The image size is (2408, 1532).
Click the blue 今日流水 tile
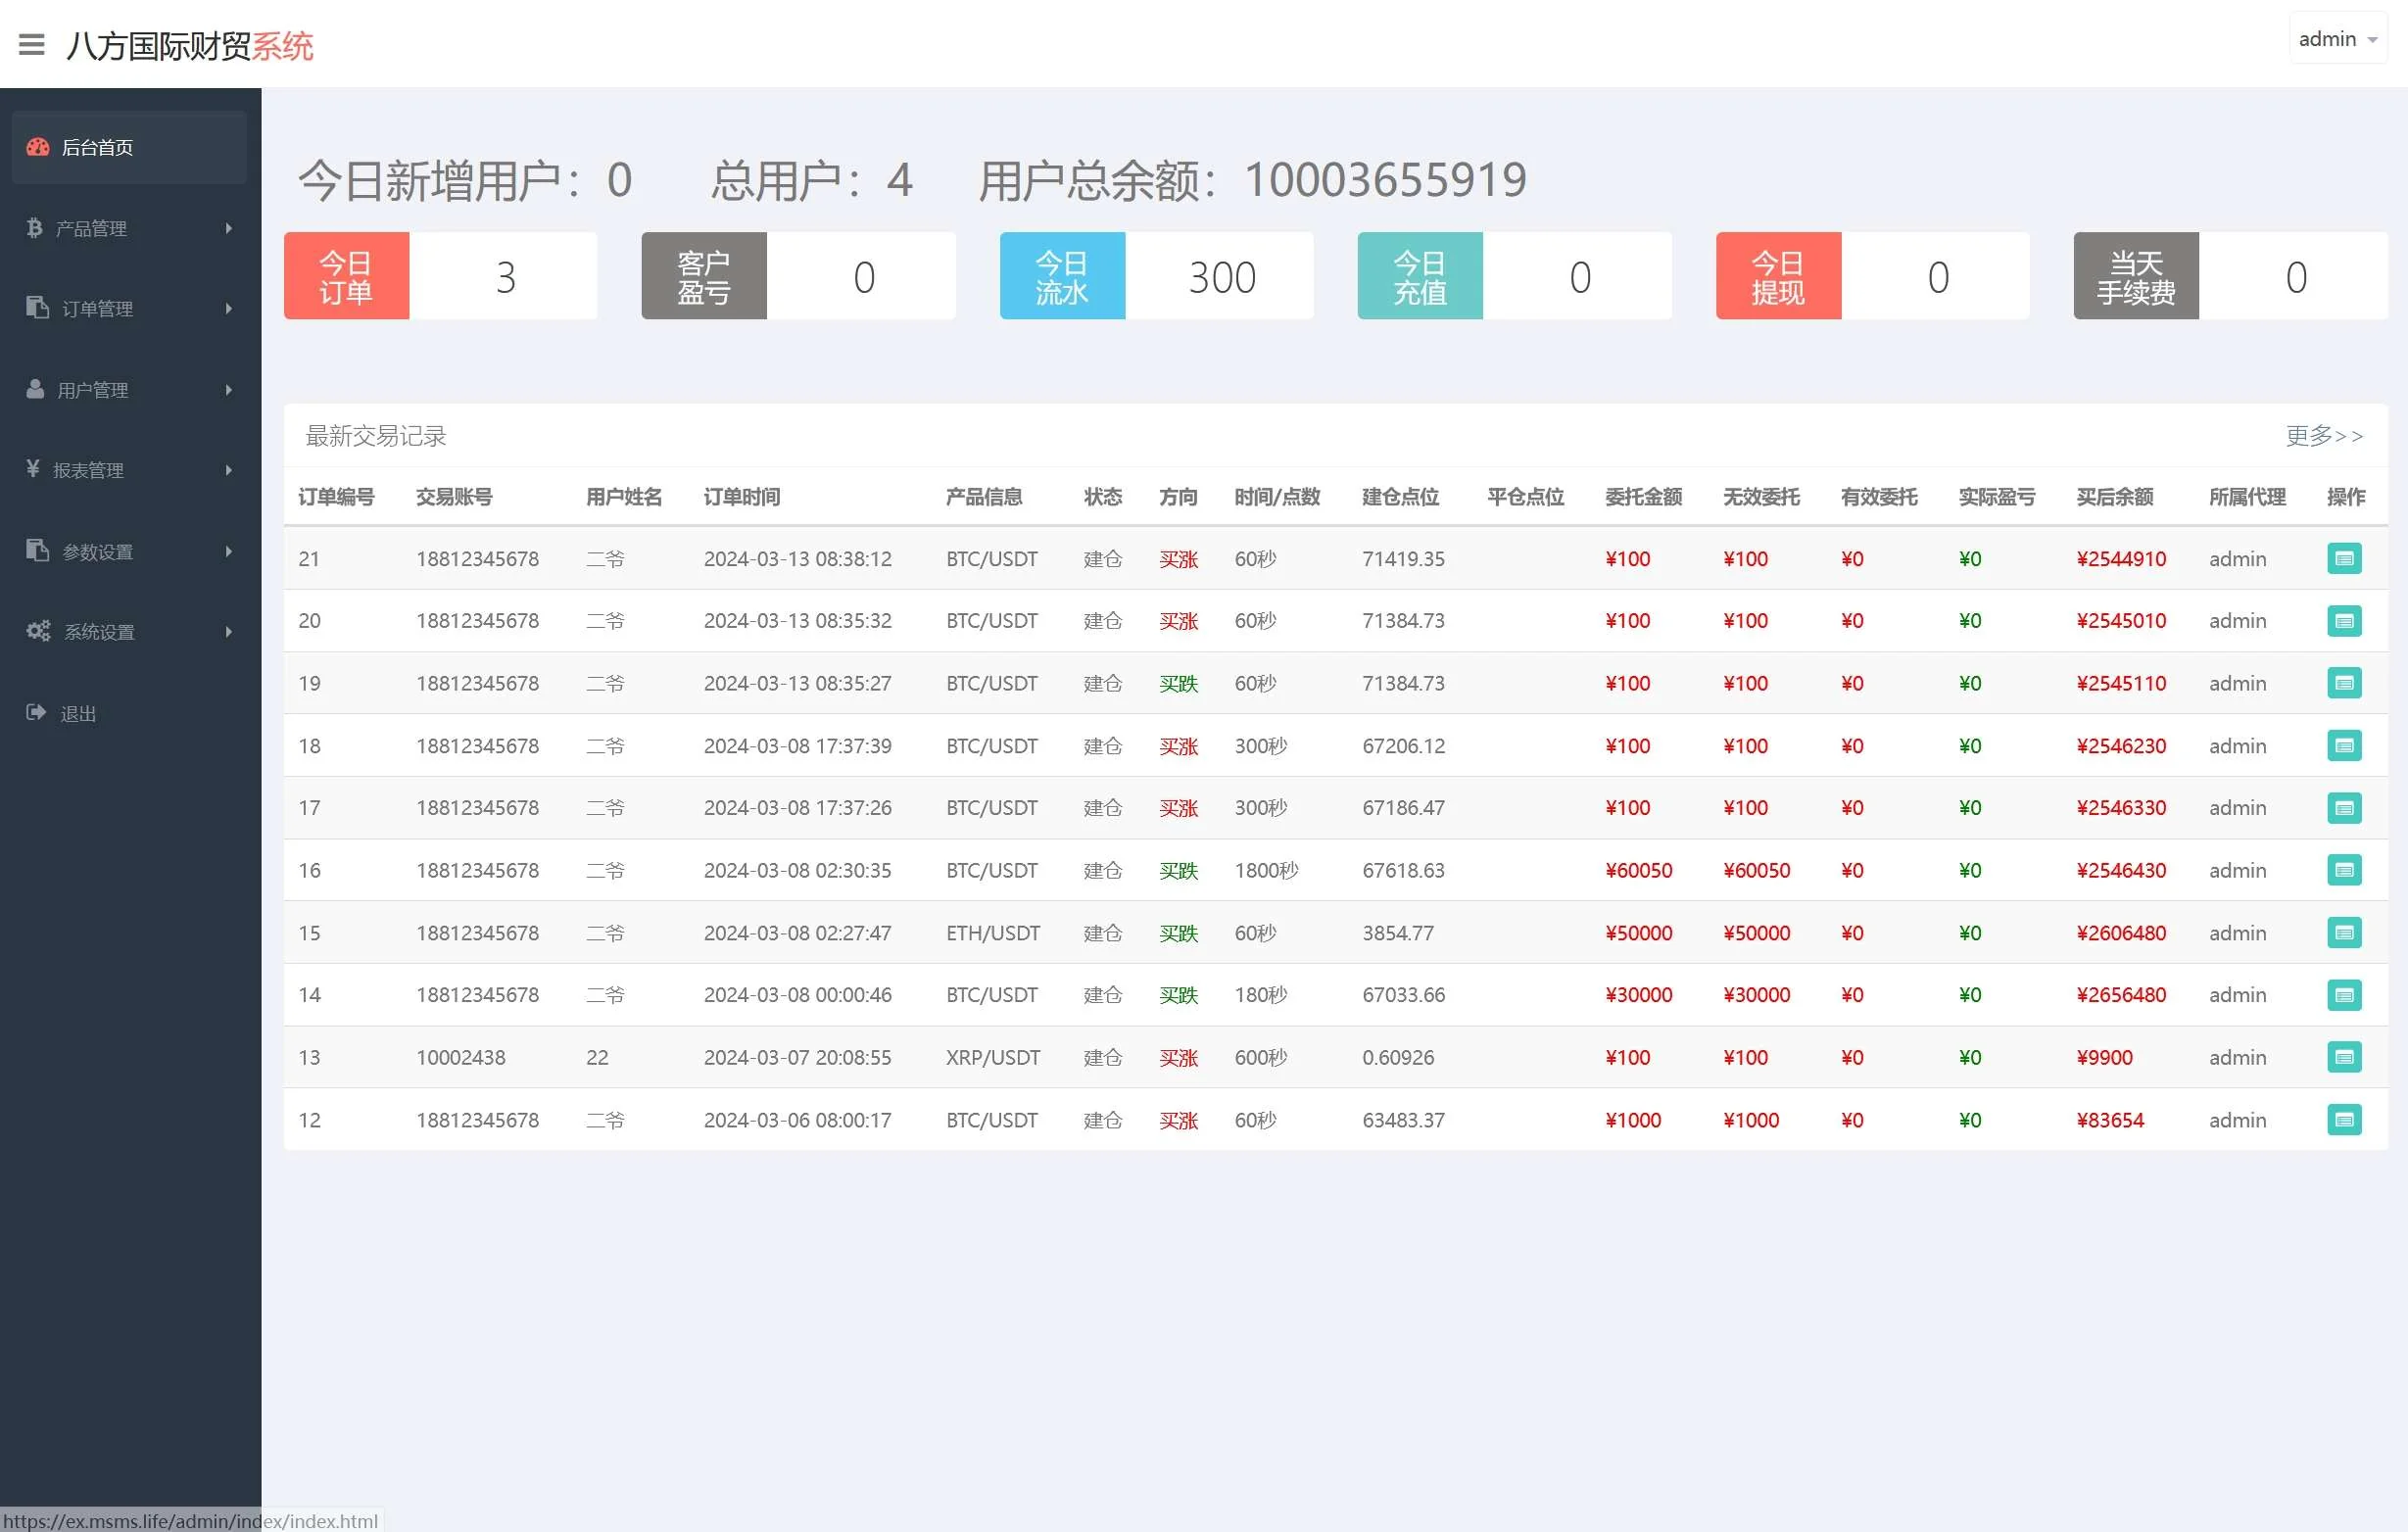[x=1062, y=277]
